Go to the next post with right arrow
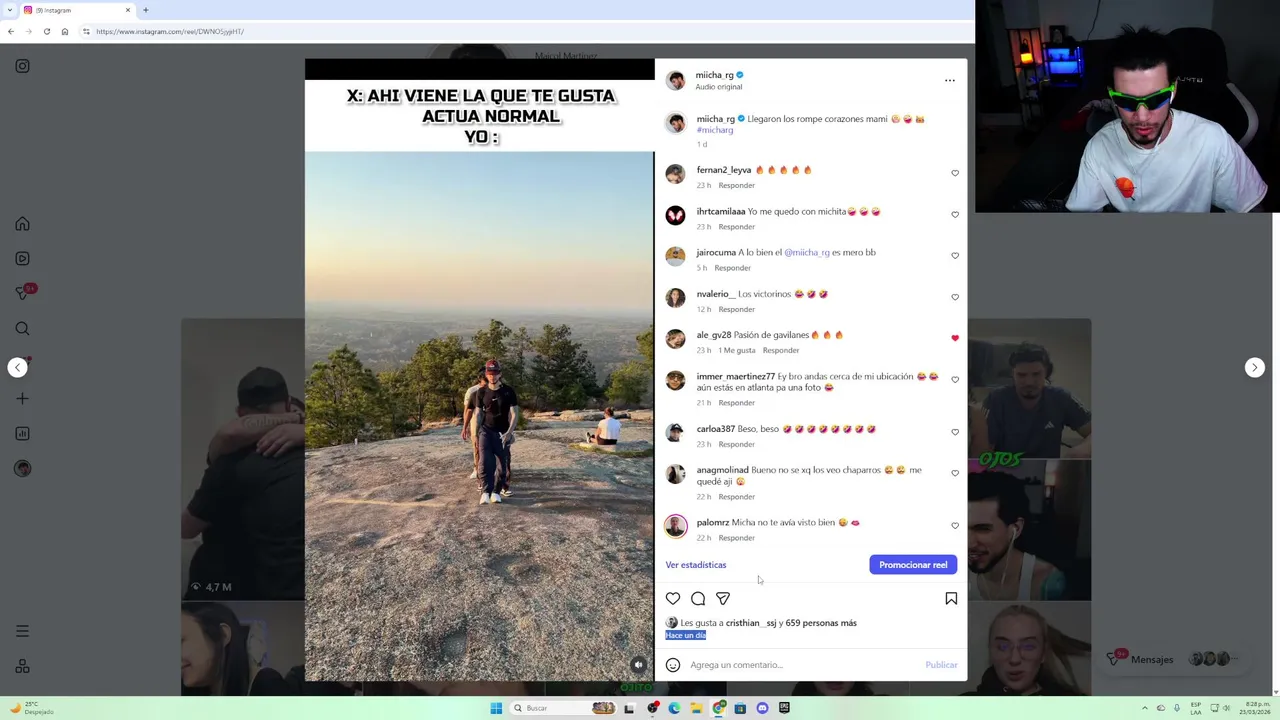 tap(1255, 367)
